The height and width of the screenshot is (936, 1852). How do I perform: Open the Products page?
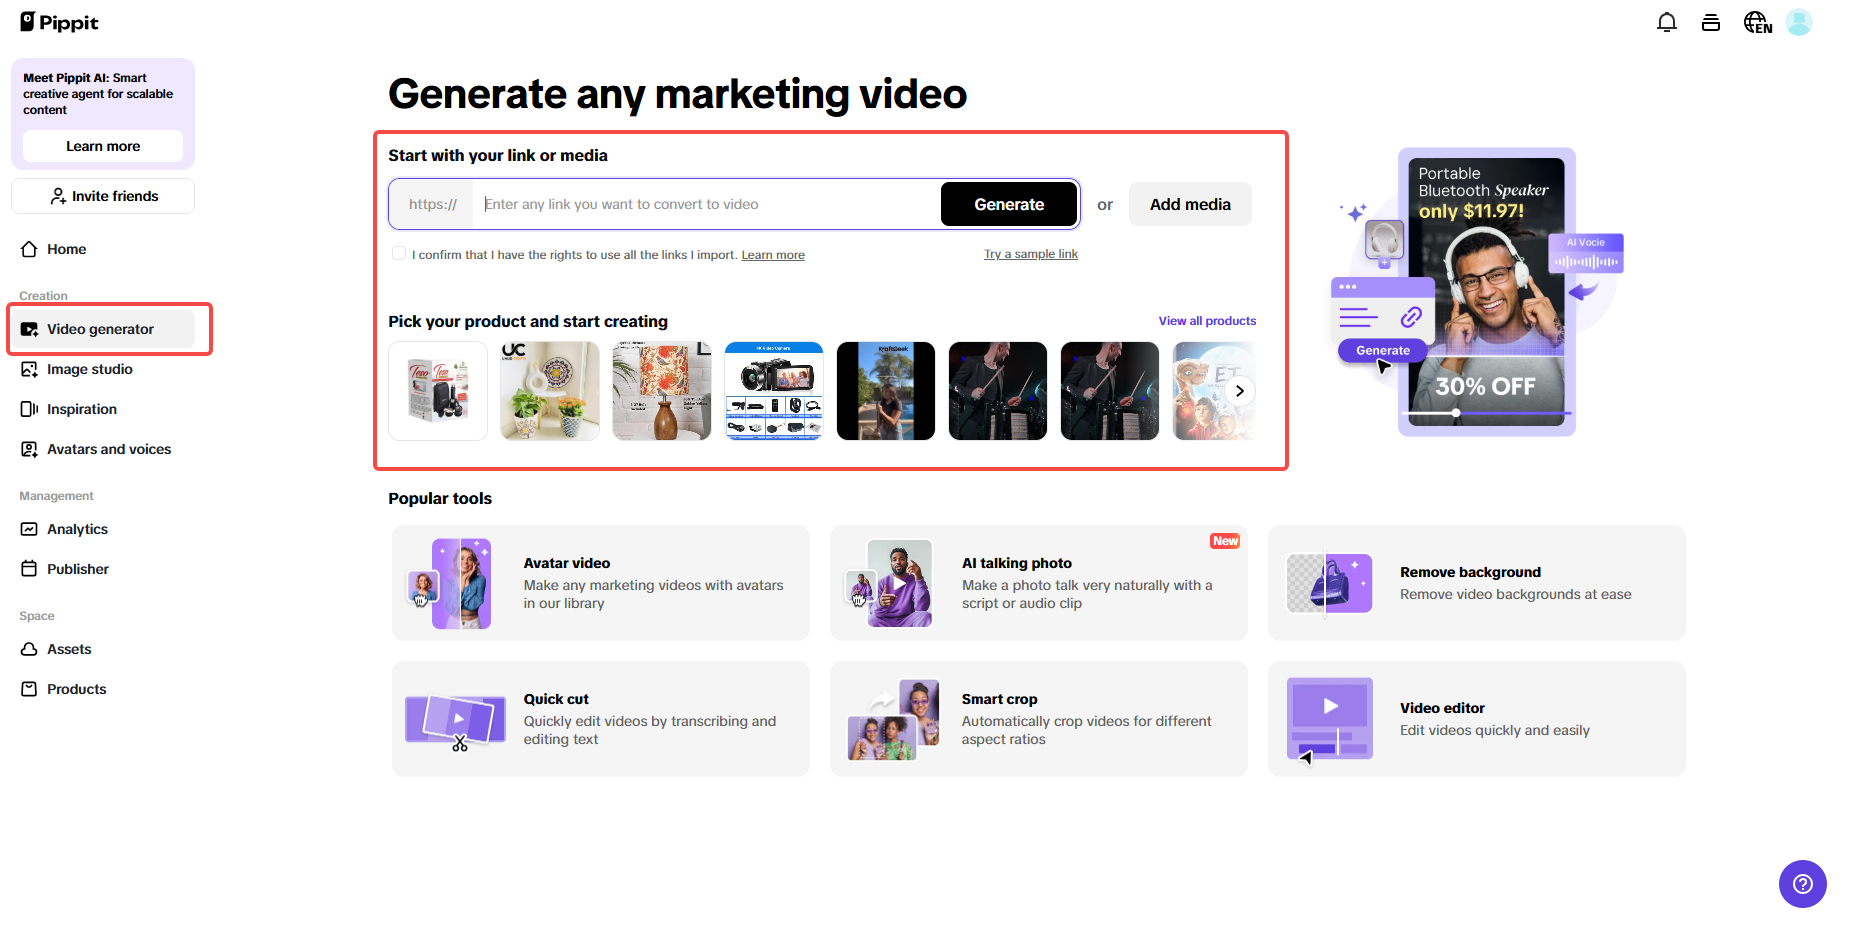click(75, 688)
